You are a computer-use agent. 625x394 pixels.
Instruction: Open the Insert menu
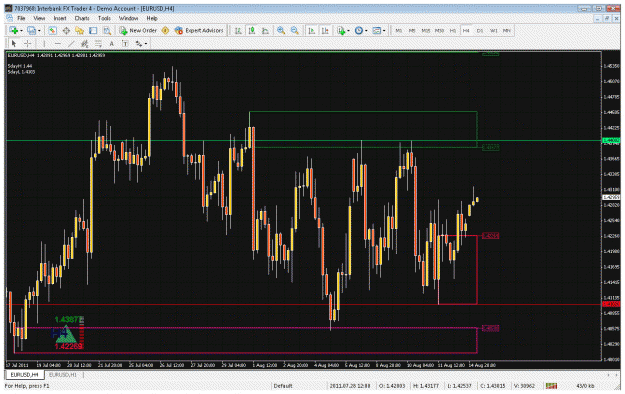60,18
